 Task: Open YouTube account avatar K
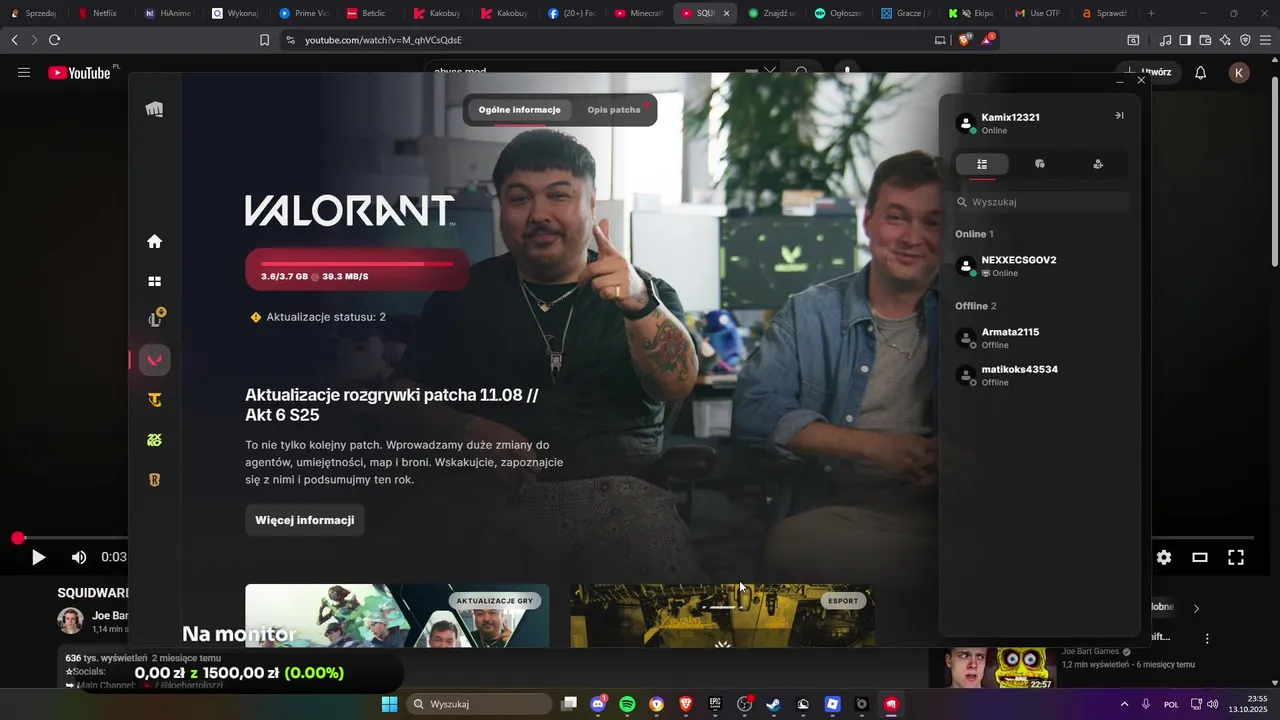[x=1239, y=72]
